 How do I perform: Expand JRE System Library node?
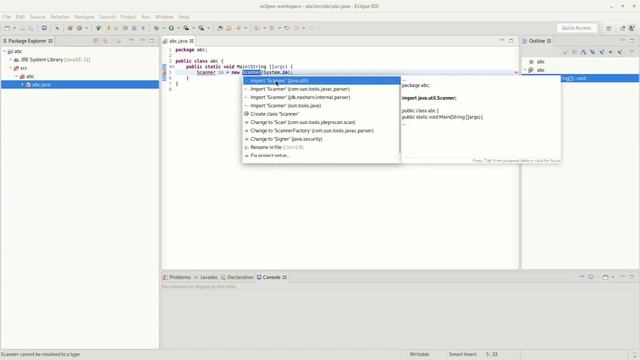[11, 60]
